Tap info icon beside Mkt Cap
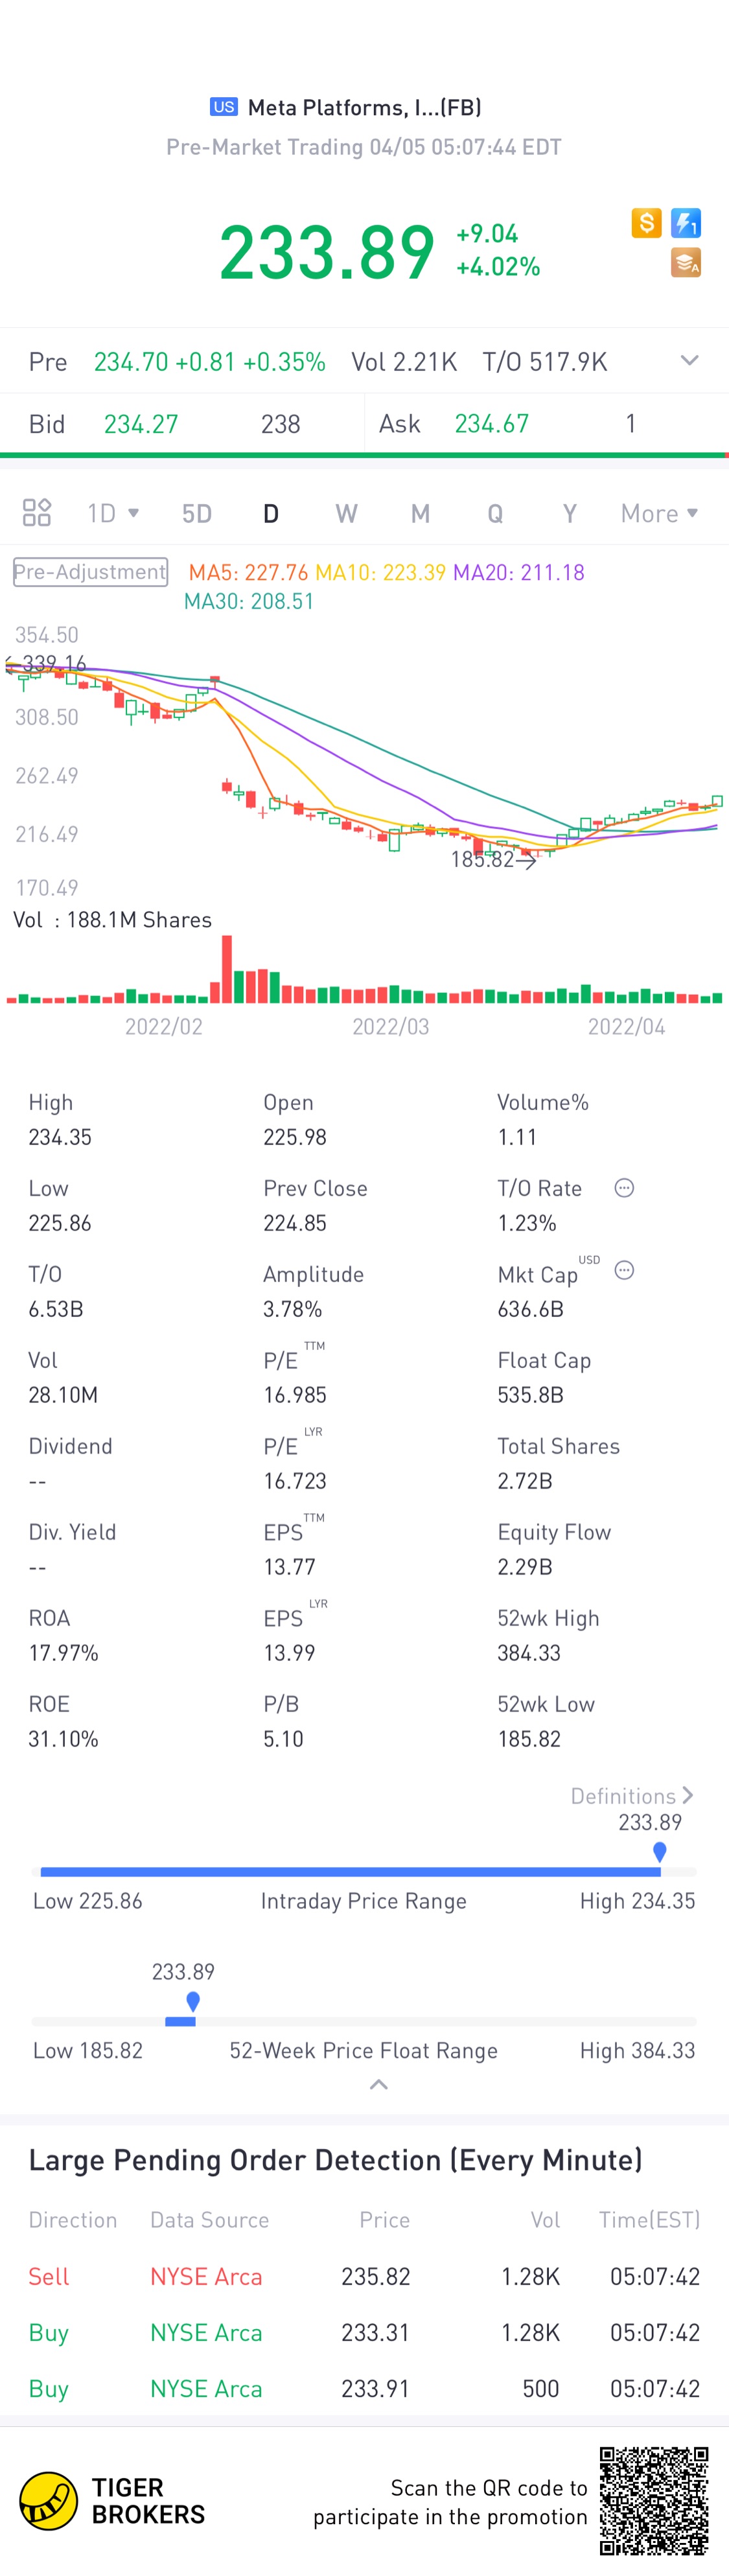 pos(624,1270)
